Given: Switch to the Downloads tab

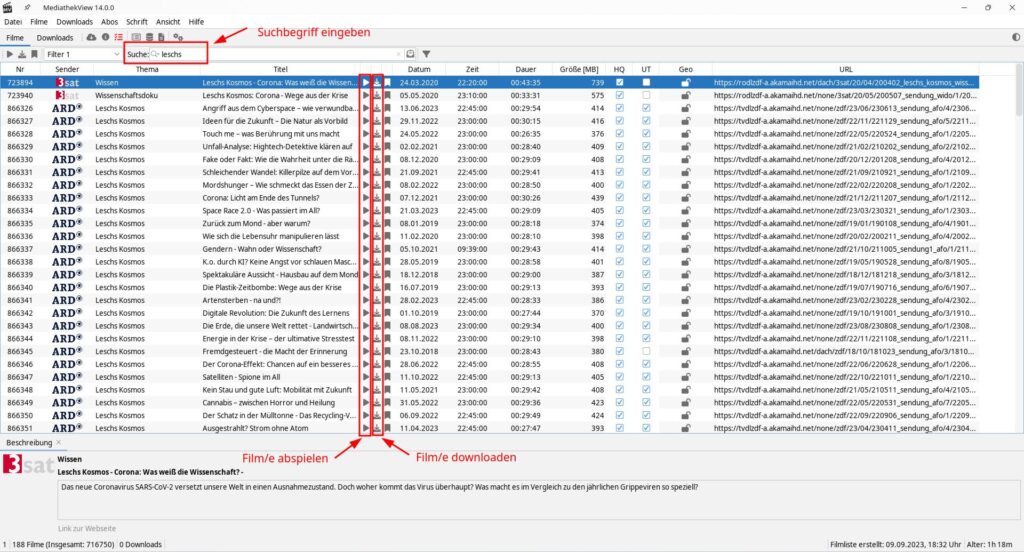Looking at the screenshot, I should point(55,38).
